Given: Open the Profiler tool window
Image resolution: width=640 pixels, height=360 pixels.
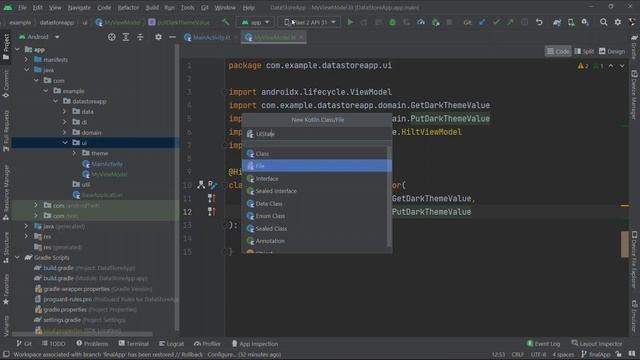Looking at the screenshot, I should click(207, 344).
